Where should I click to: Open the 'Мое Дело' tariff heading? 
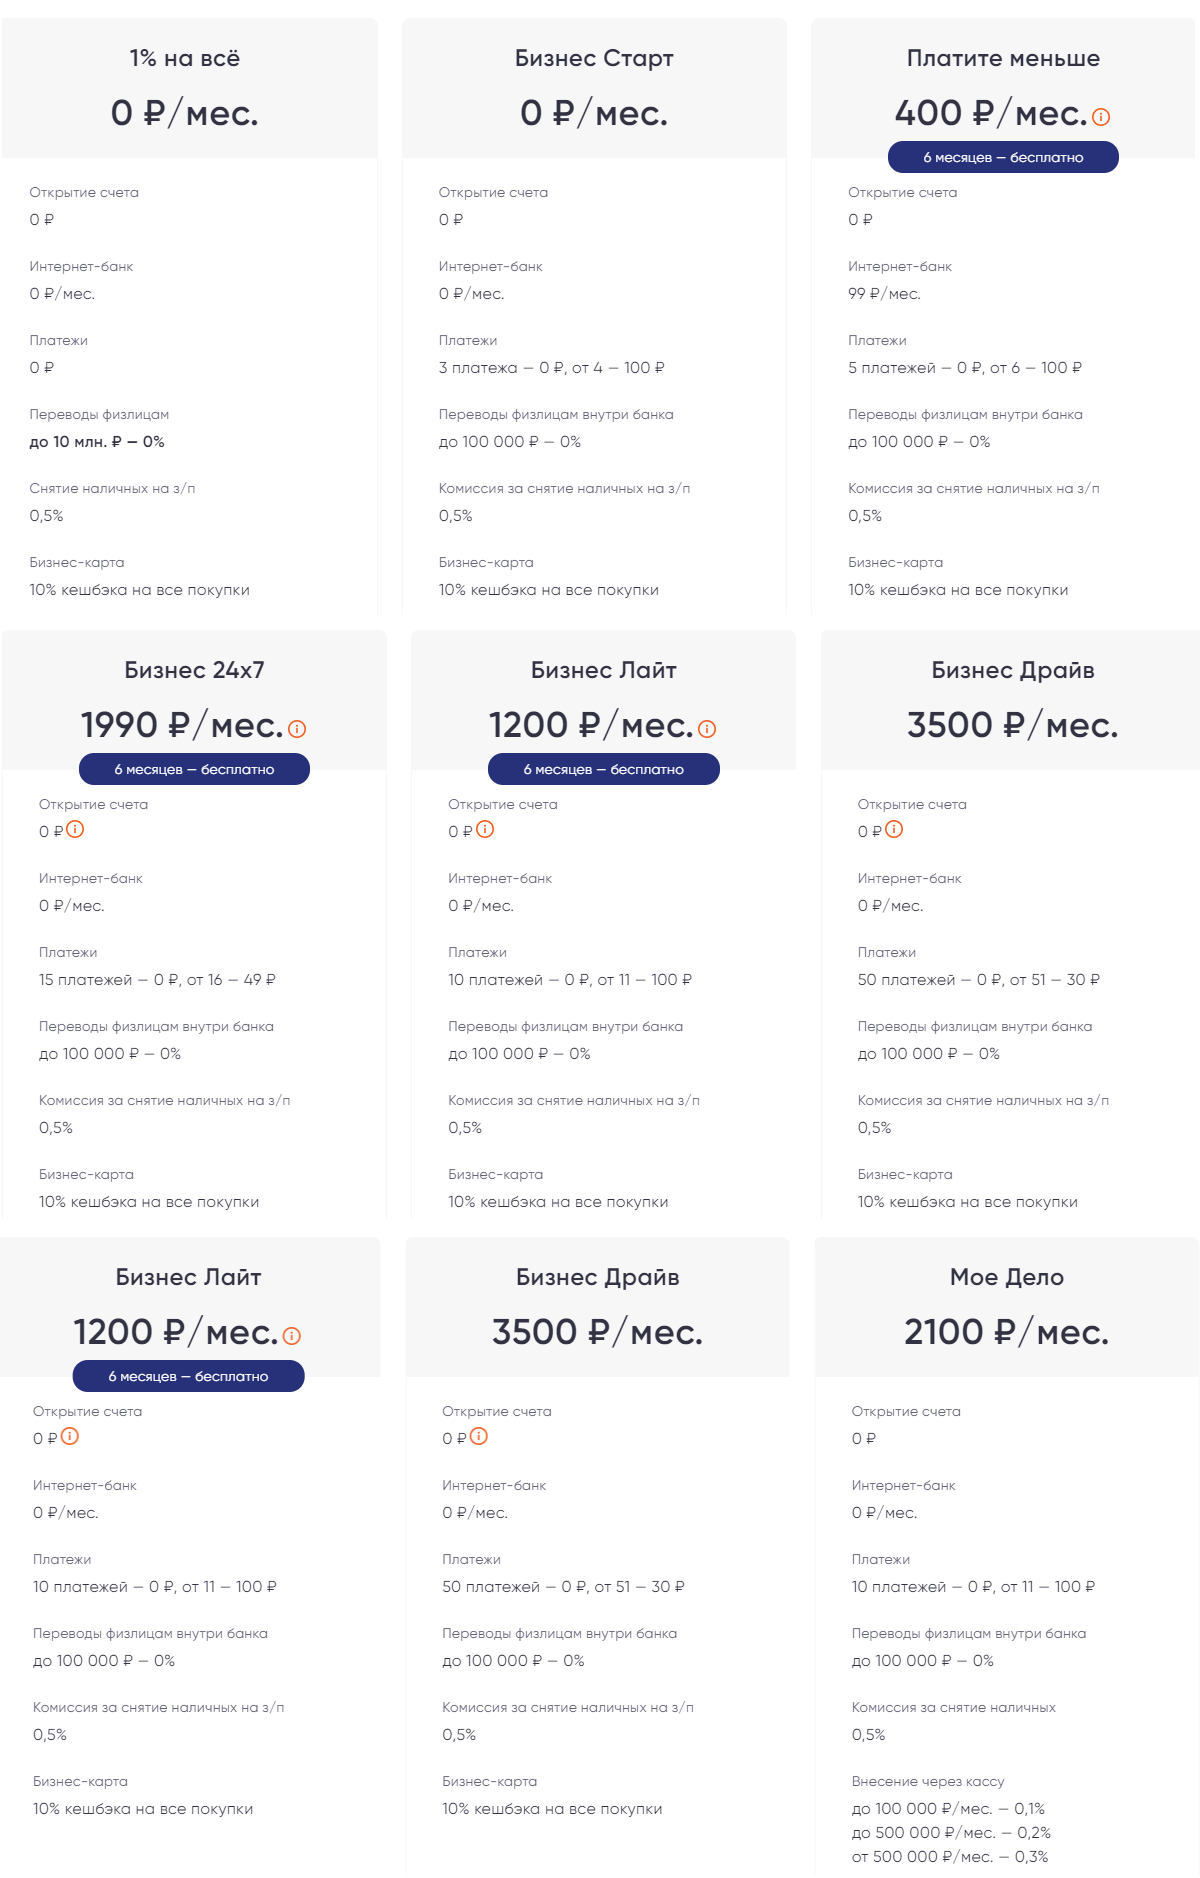(1007, 1277)
